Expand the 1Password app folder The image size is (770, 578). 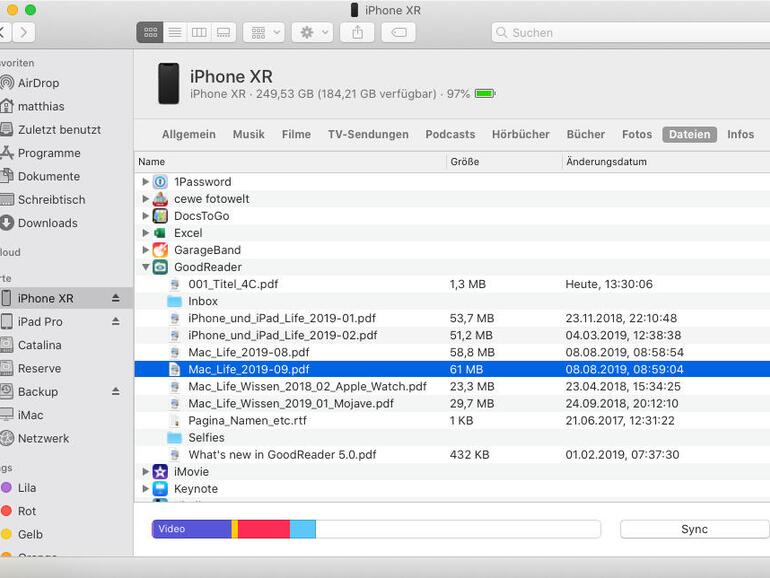click(145, 182)
